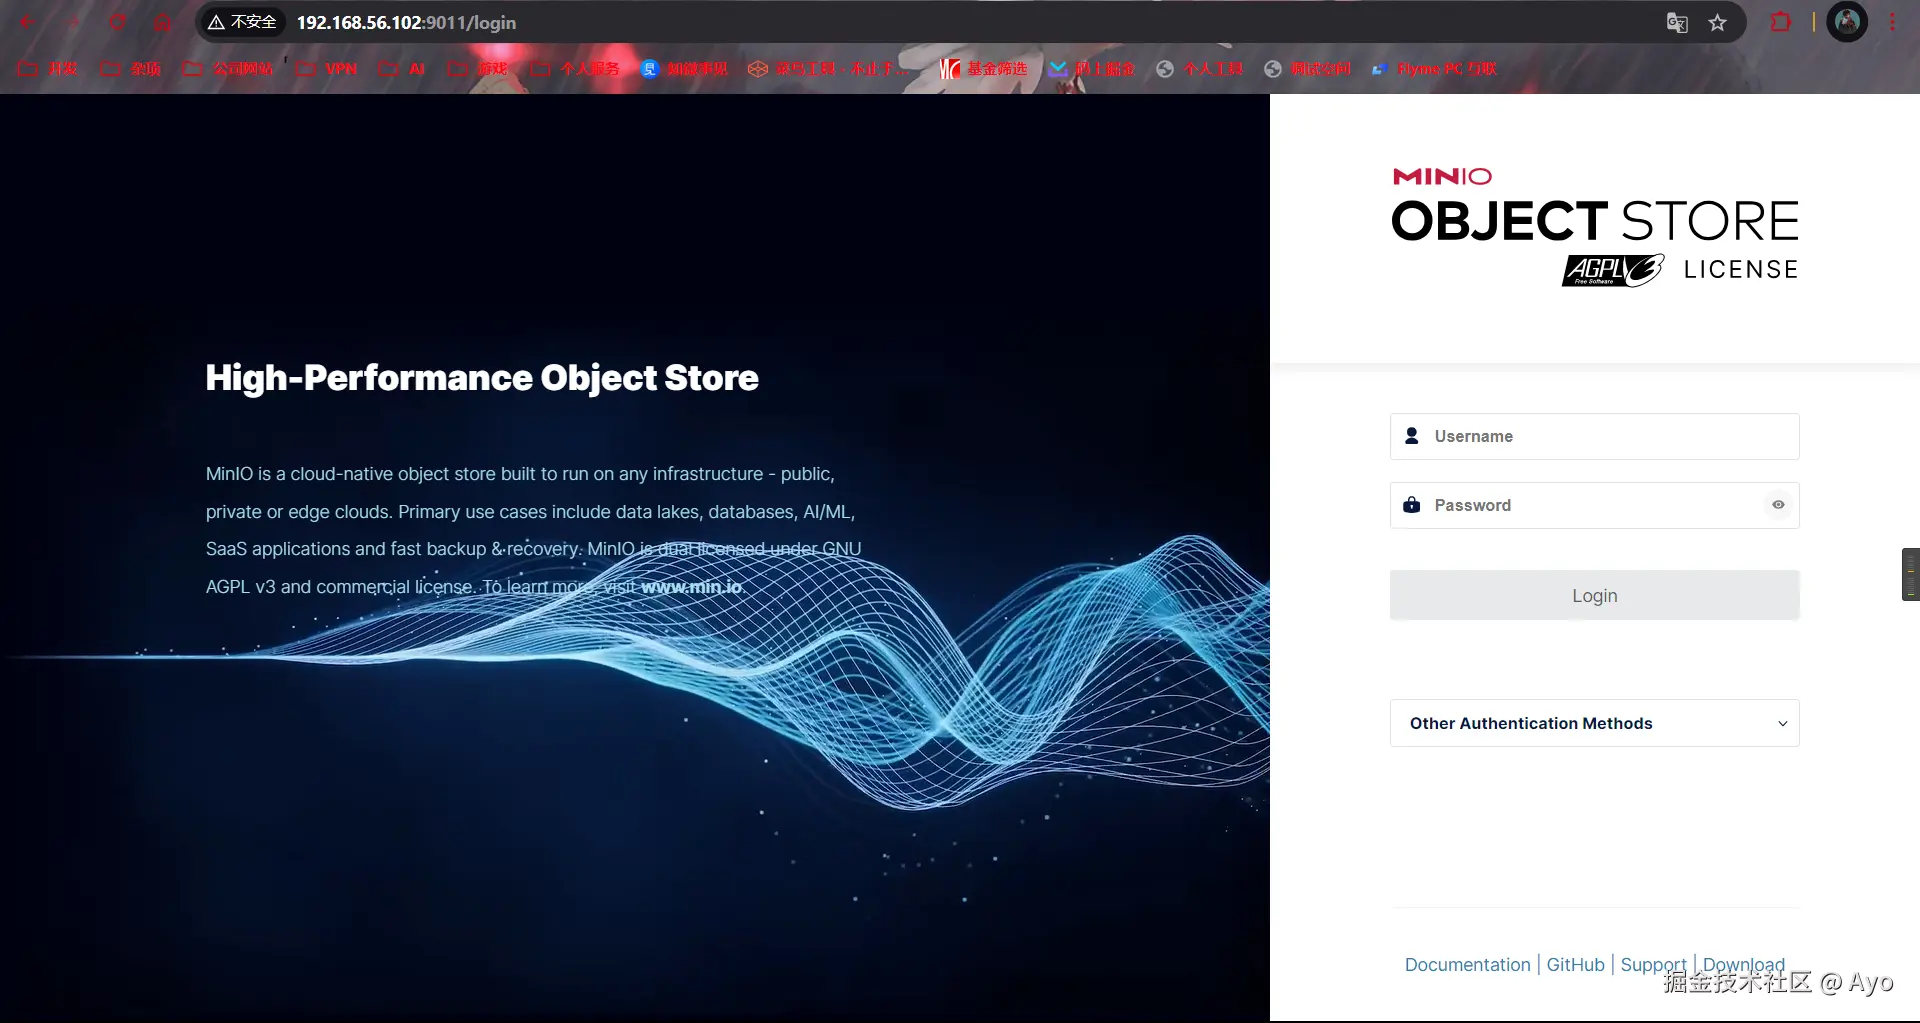Open the browser extensions puzzle icon

(x=1781, y=22)
